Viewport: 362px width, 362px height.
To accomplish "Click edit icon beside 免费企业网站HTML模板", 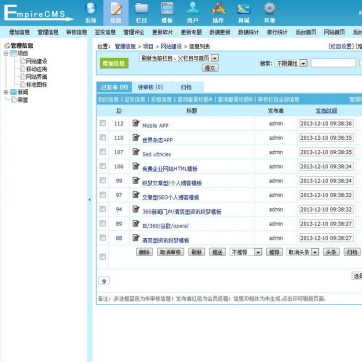I will [136, 166].
